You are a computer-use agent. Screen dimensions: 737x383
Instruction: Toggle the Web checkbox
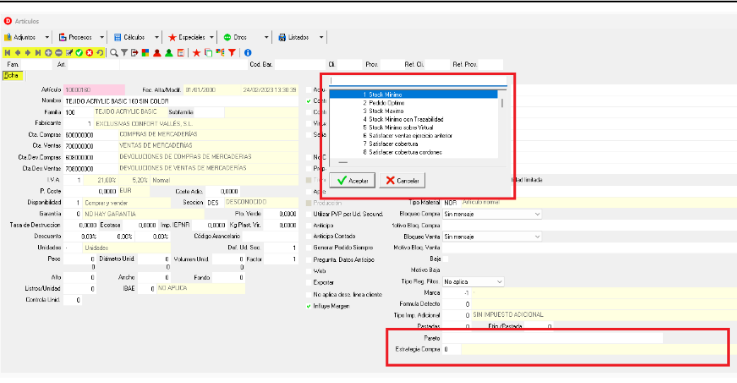[x=309, y=271]
